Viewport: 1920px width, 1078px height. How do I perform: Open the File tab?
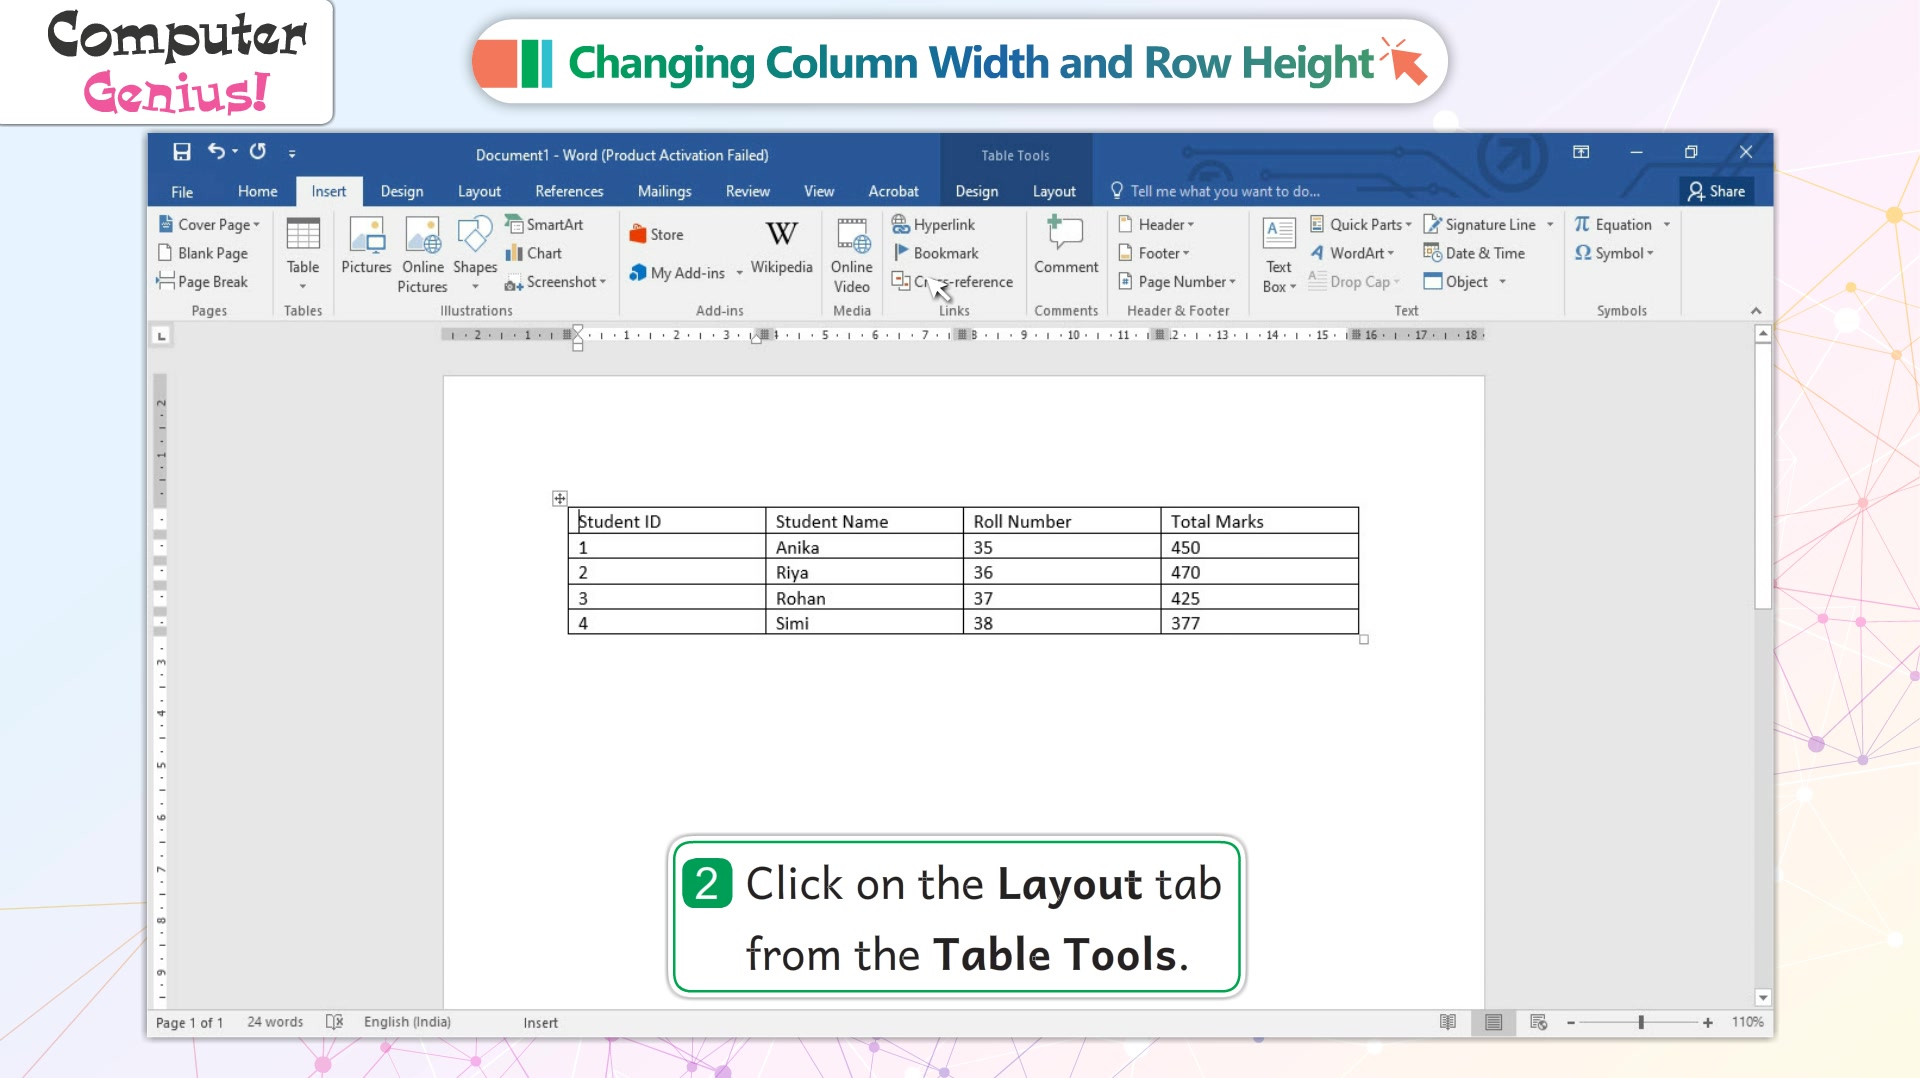[182, 191]
